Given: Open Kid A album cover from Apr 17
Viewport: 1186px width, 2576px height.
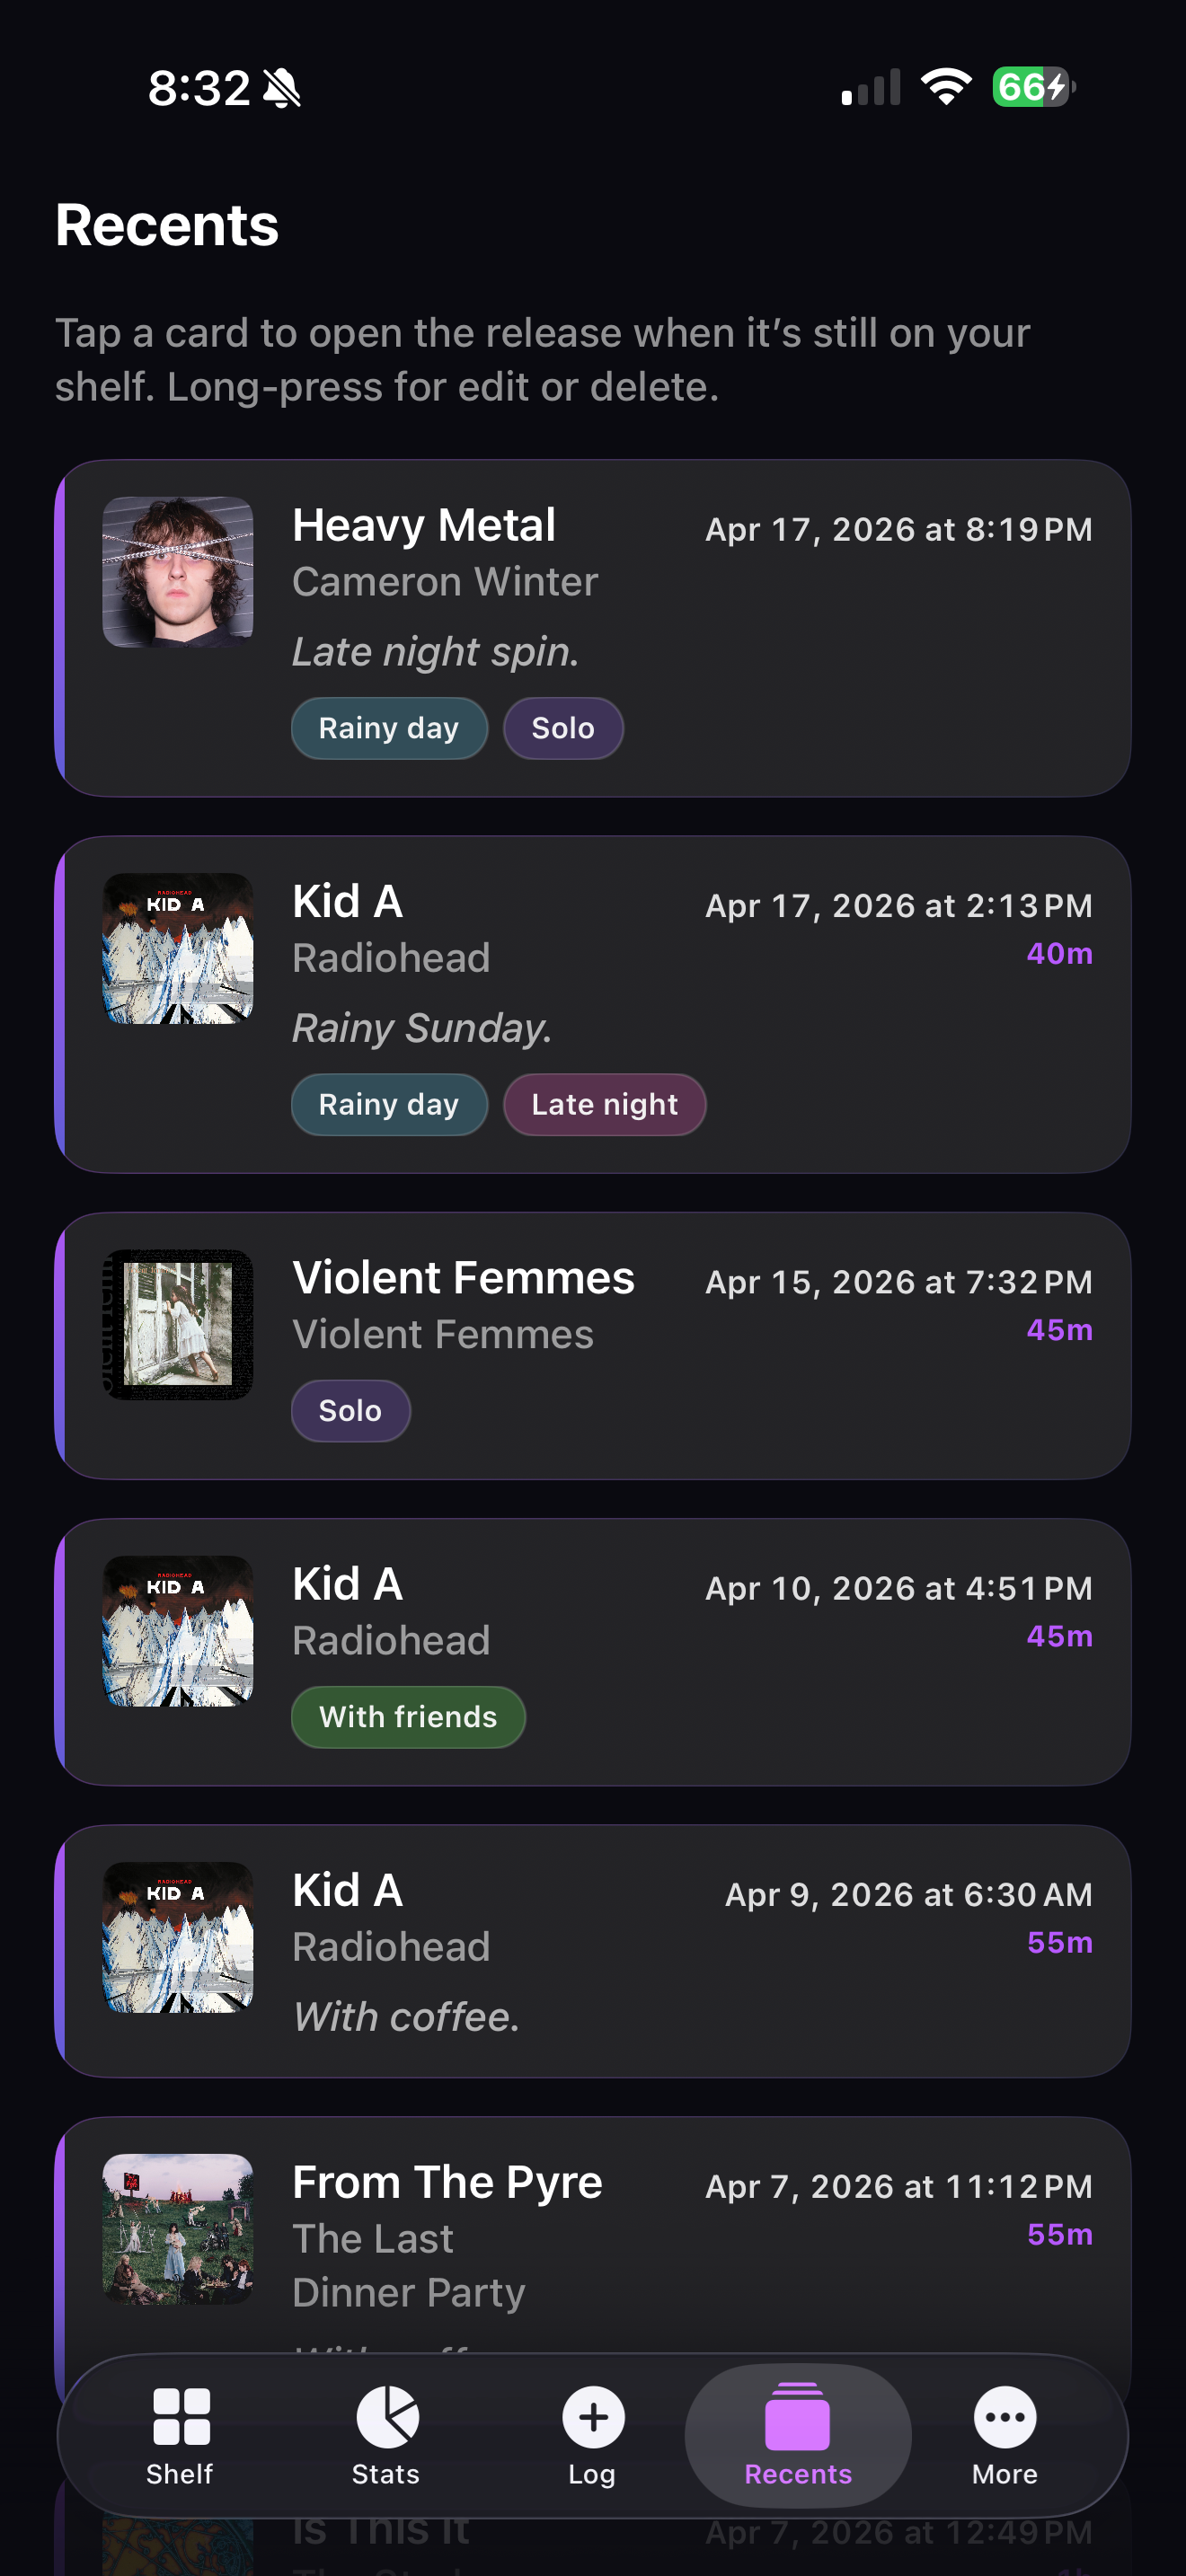Looking at the screenshot, I should click(x=178, y=948).
